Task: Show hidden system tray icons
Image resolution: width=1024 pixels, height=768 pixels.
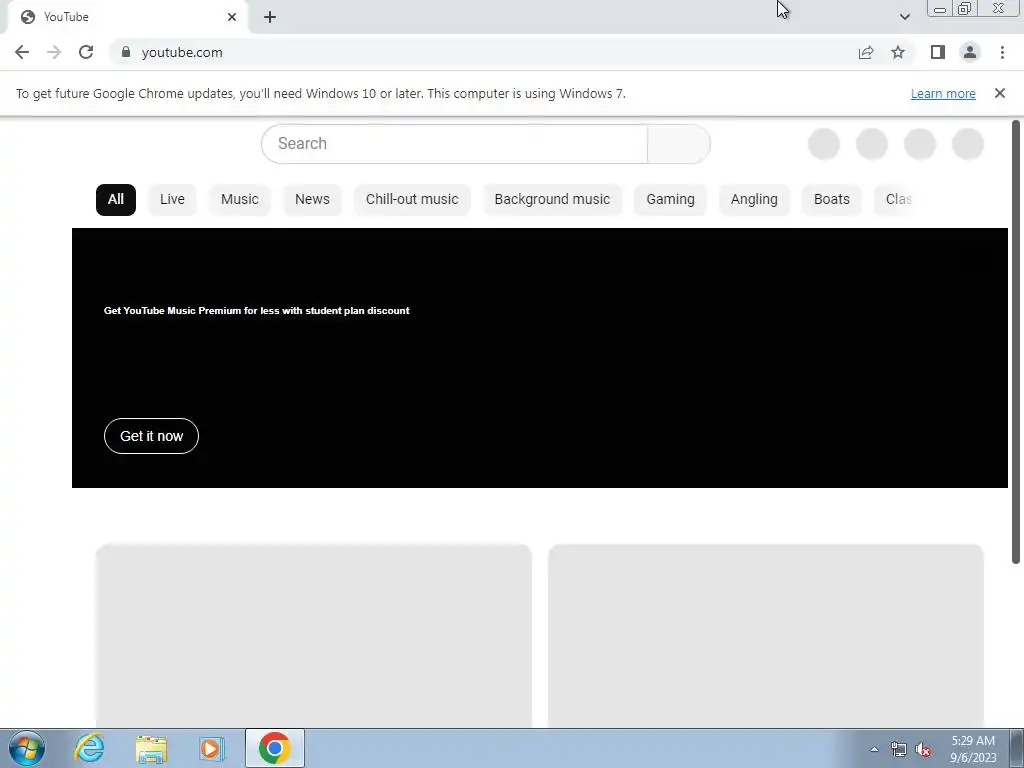Action: coord(874,749)
